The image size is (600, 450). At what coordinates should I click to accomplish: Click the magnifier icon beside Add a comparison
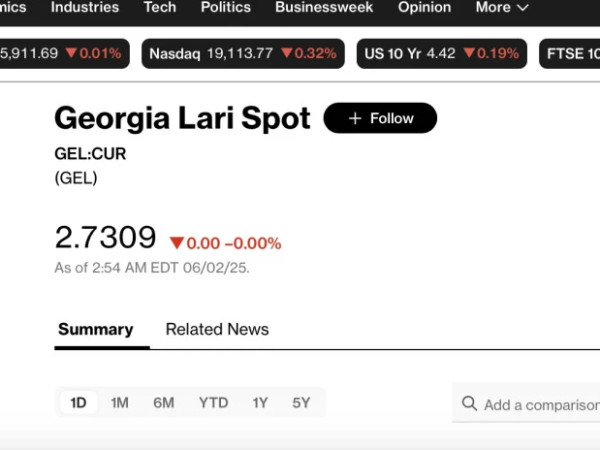469,404
